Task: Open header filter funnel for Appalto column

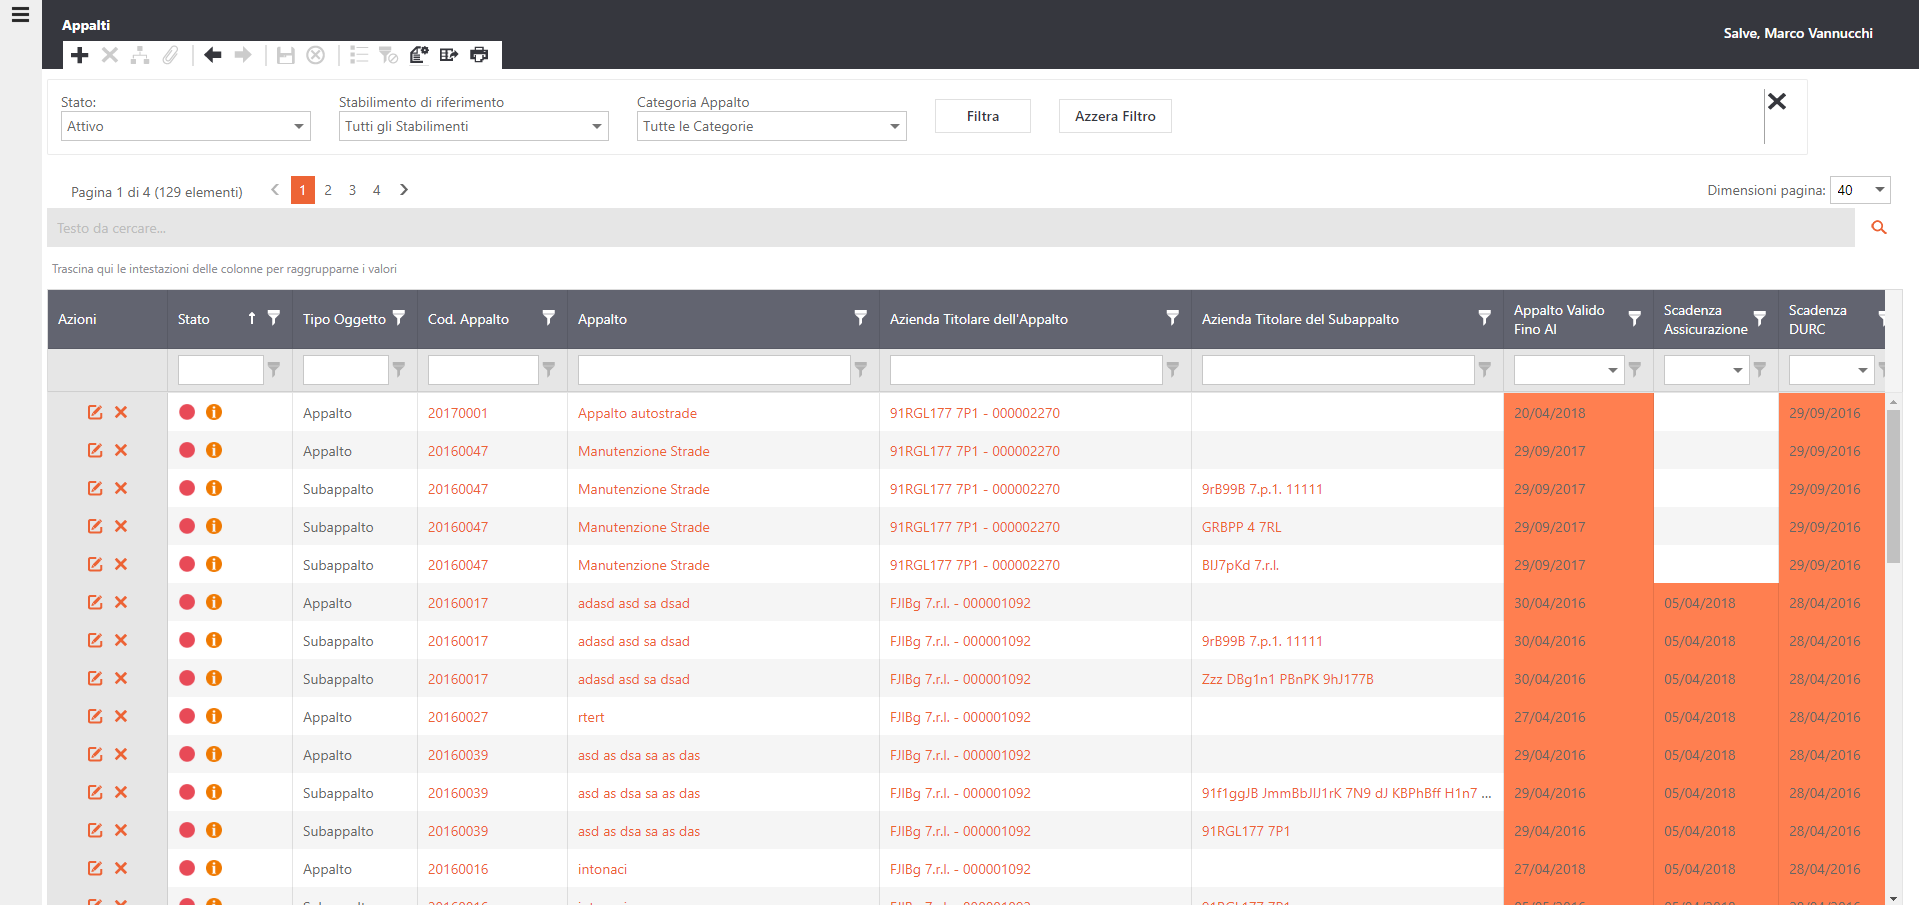Action: 860,318
